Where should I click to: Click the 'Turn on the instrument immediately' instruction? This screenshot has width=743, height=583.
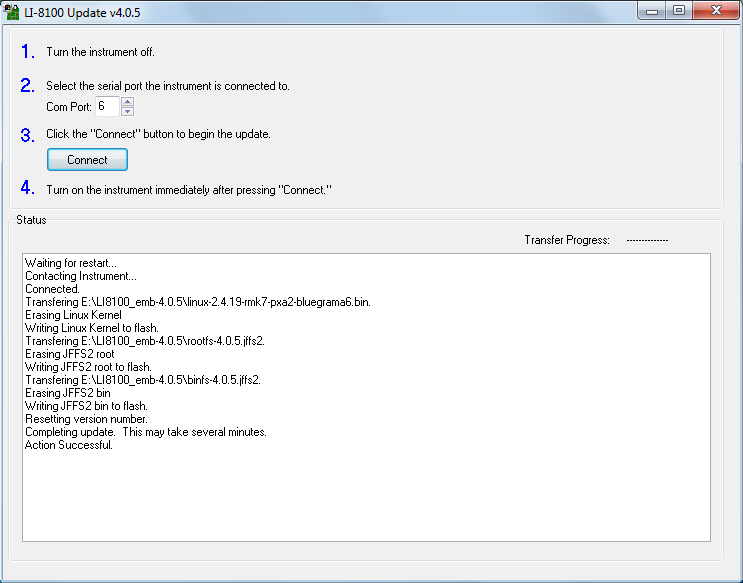(189, 190)
